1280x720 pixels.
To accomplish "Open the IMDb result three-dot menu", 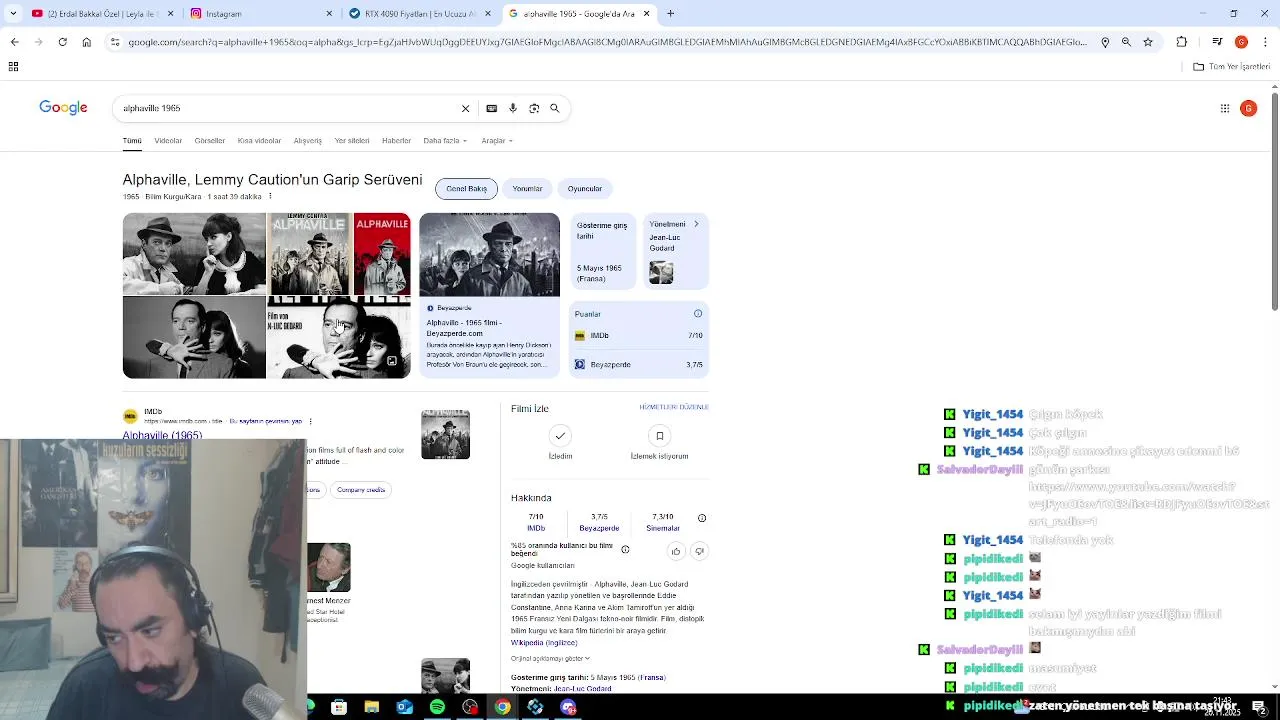I will 311,421.
